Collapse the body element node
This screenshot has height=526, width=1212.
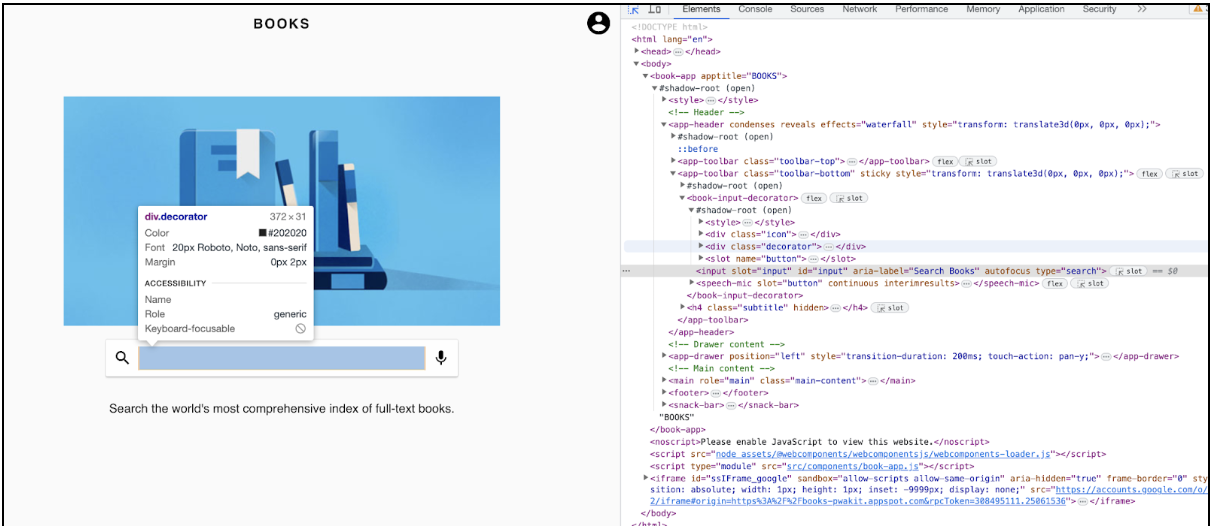pyautogui.click(x=637, y=64)
